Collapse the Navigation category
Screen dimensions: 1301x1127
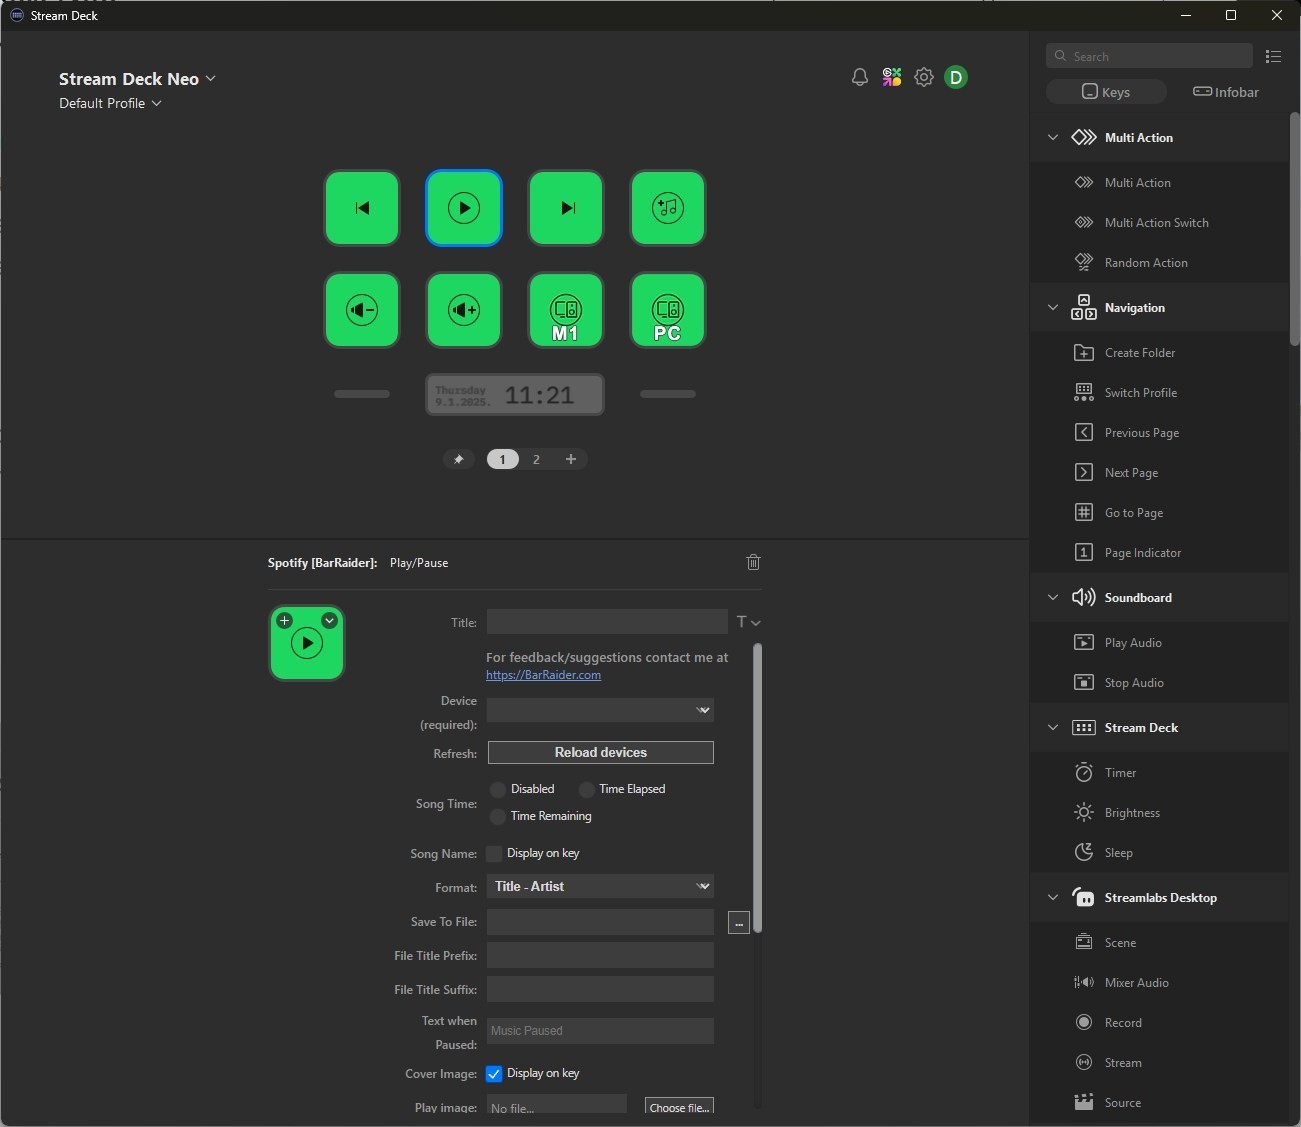pyautogui.click(x=1052, y=308)
